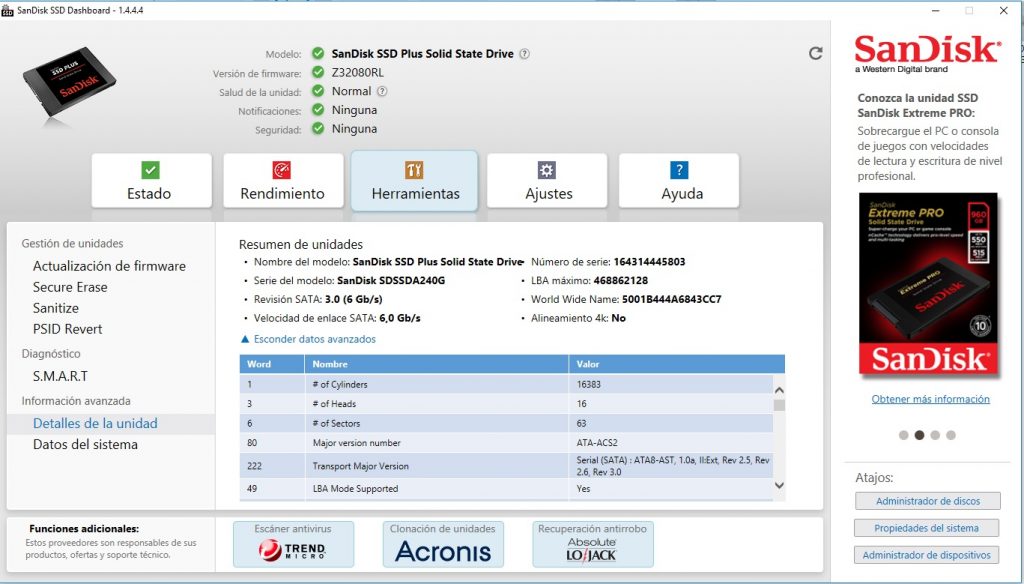Open Datos del sistema

85,444
